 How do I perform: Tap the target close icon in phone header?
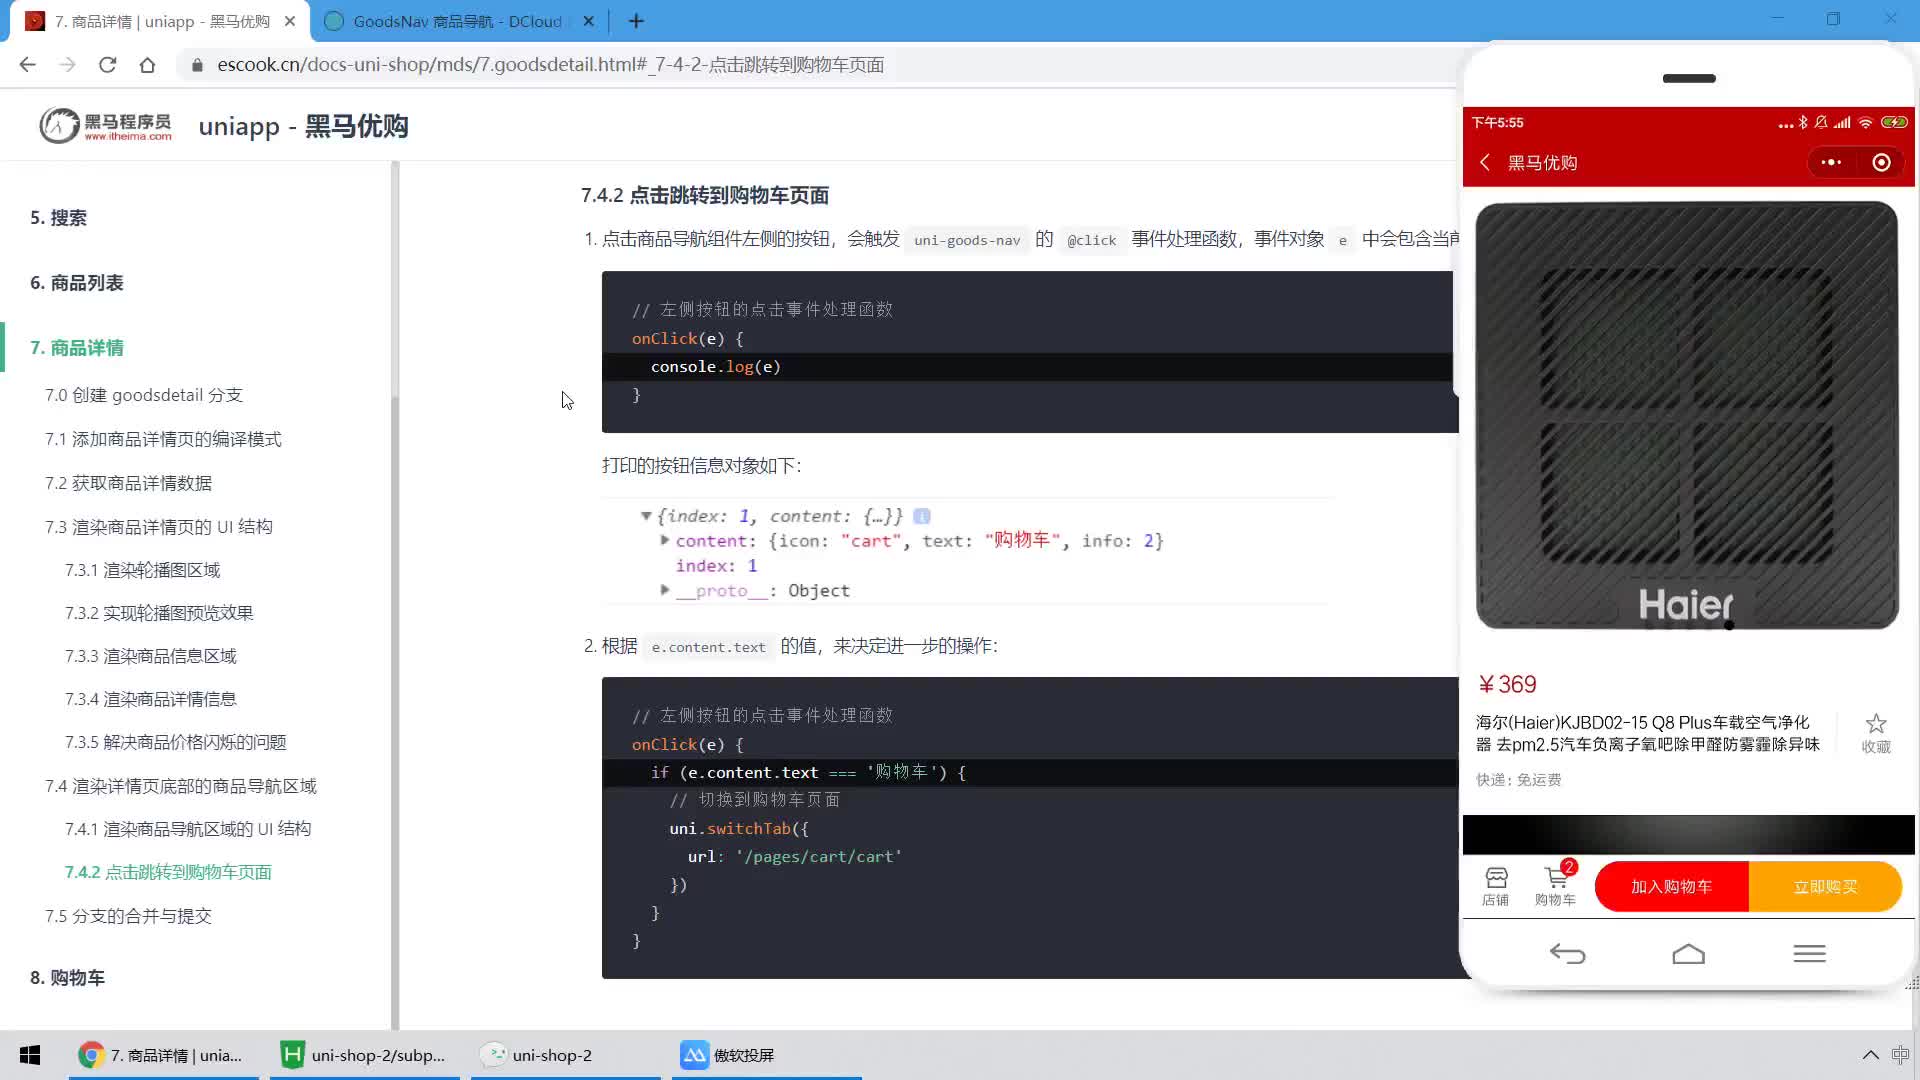coord(1881,162)
